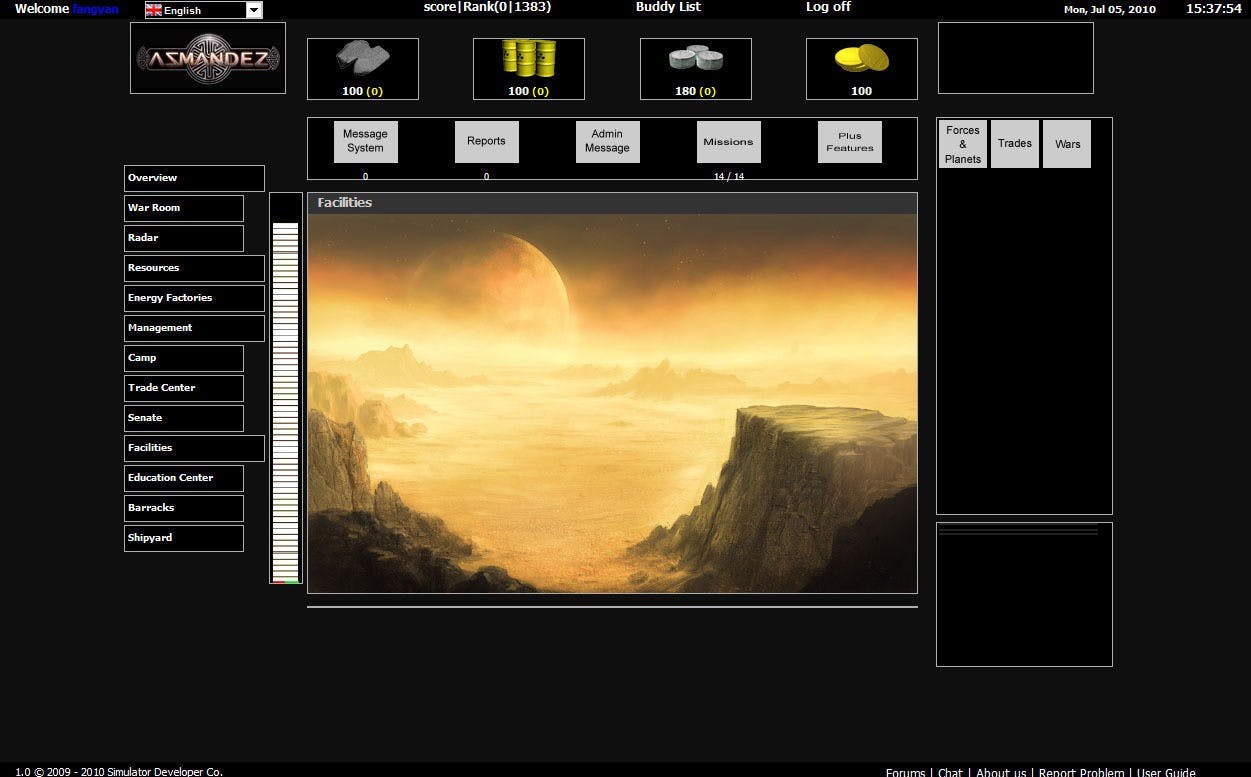Open the Reports button
Viewport: 1251px width, 777px height.
[486, 141]
